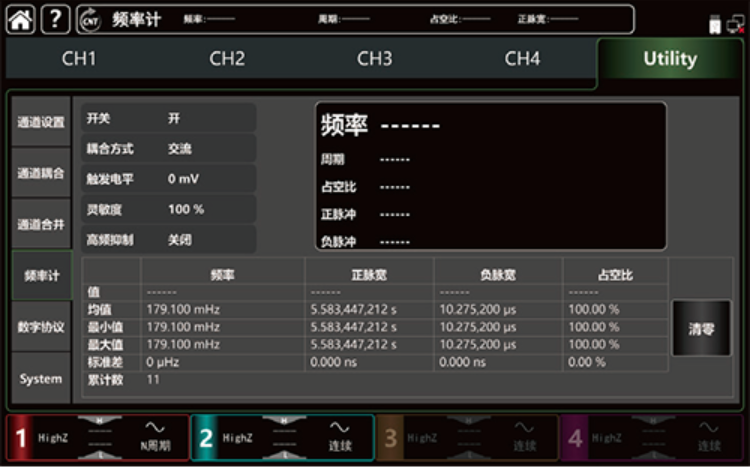Click the CNT frequency counter icon
Screen dimensions: 750x469
(x=90, y=19)
